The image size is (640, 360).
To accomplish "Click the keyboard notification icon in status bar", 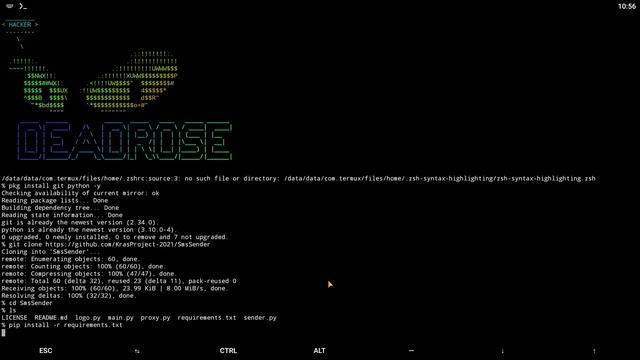I will (x=10, y=6).
